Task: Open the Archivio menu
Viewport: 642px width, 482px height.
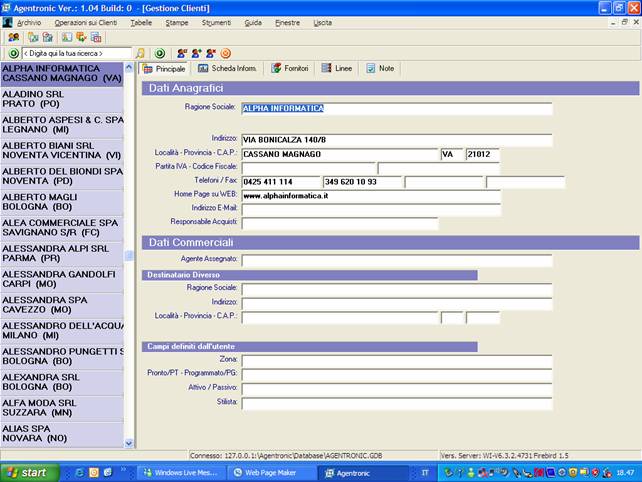Action: click(x=29, y=21)
